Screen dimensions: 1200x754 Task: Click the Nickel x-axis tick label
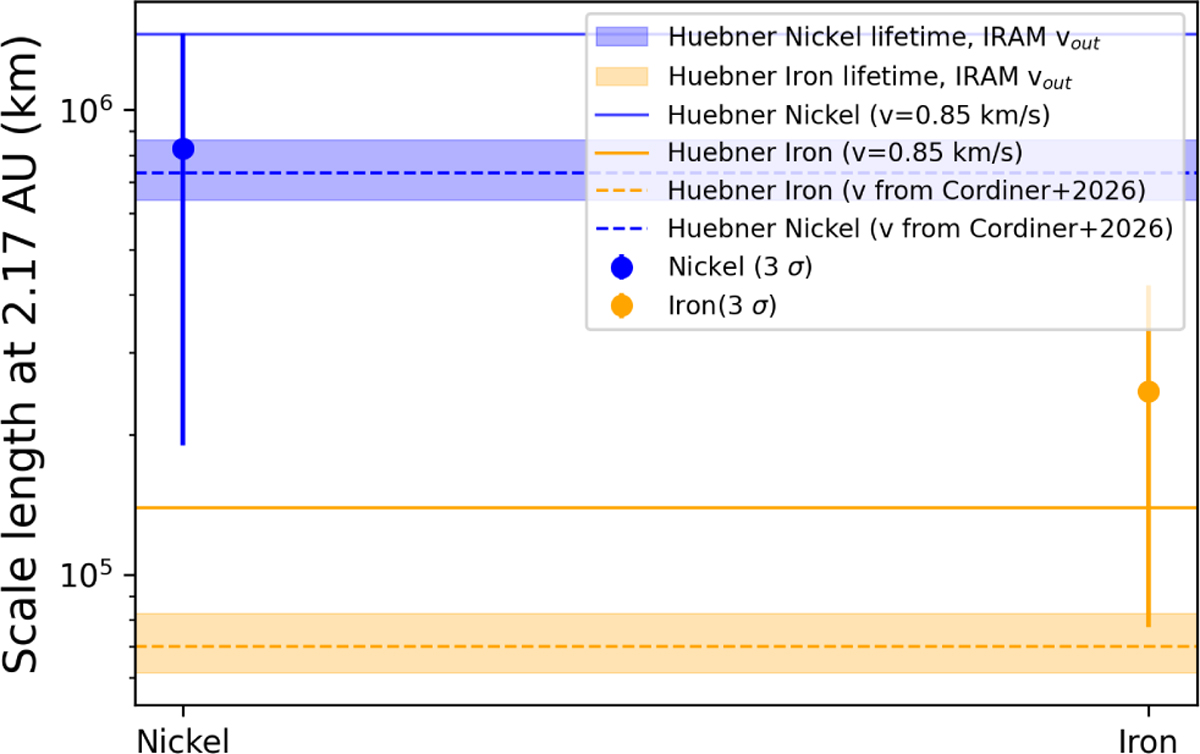pos(183,739)
